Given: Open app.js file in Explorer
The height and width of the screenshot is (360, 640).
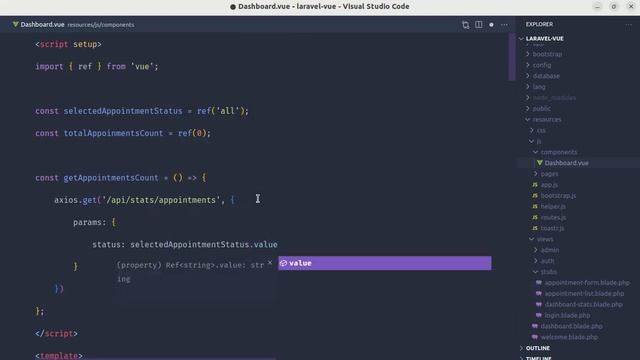Looking at the screenshot, I should 549,184.
